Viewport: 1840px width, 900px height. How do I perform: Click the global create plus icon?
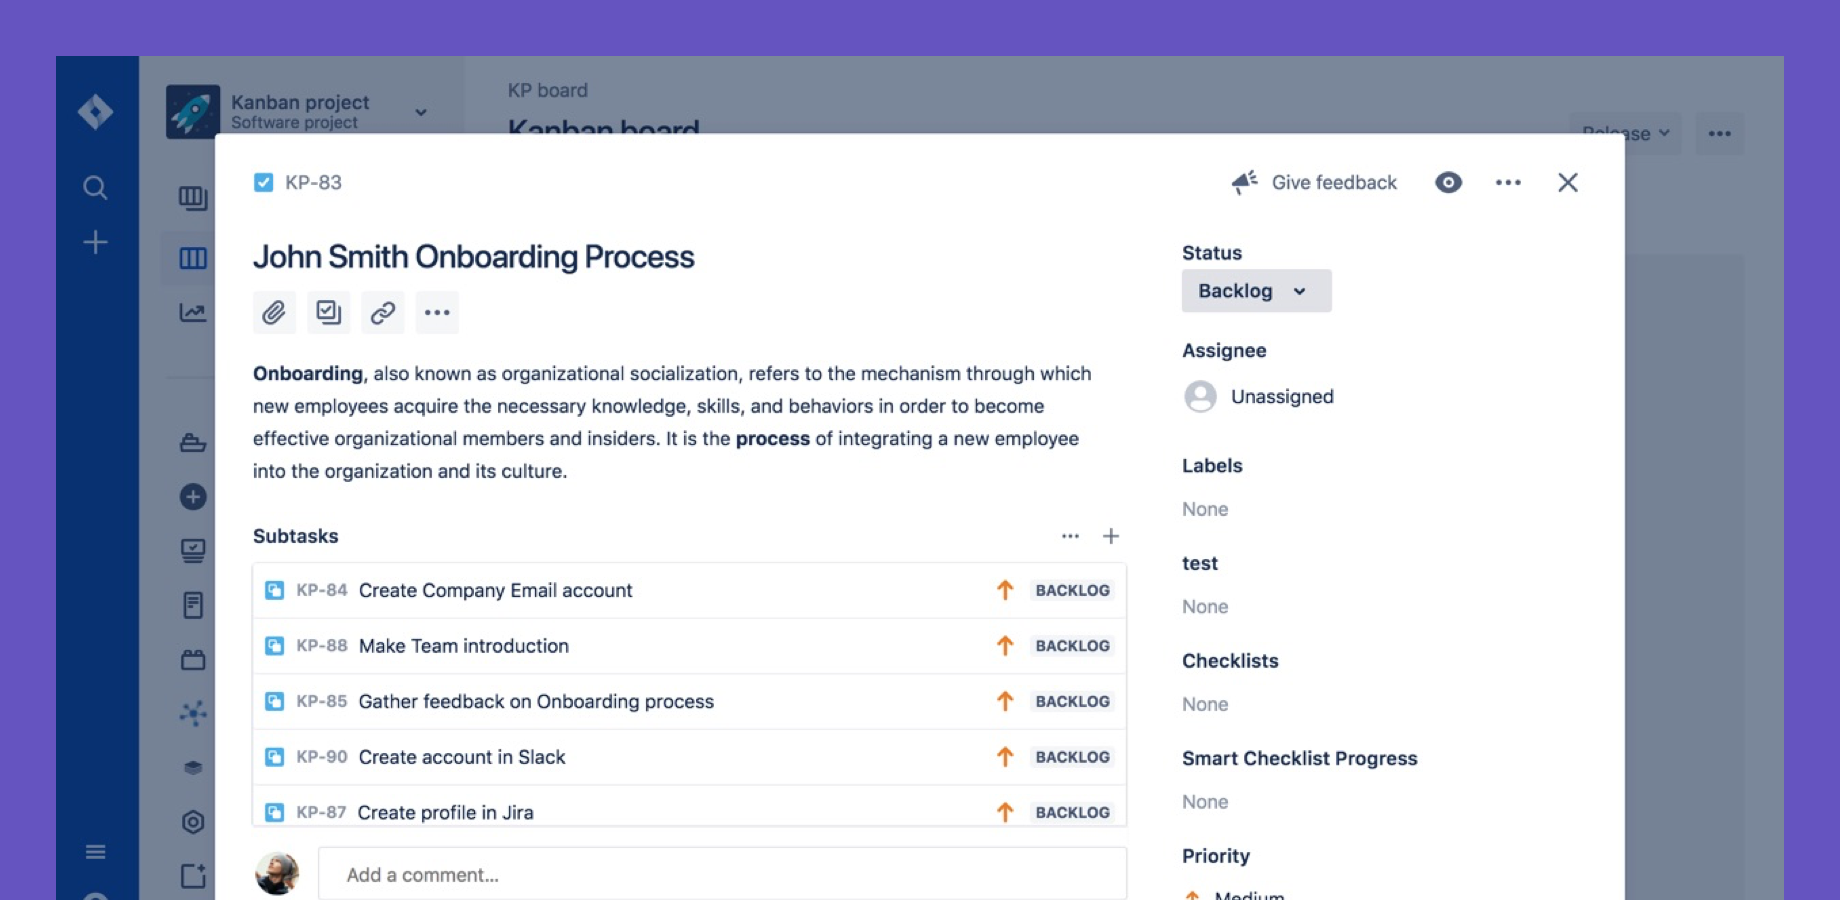pyautogui.click(x=95, y=242)
